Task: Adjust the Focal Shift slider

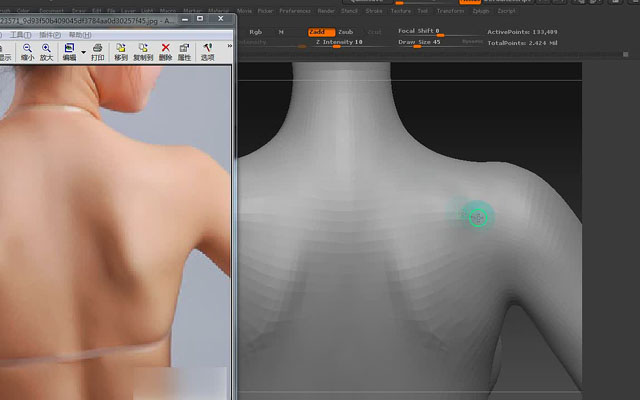Action: pos(440,32)
